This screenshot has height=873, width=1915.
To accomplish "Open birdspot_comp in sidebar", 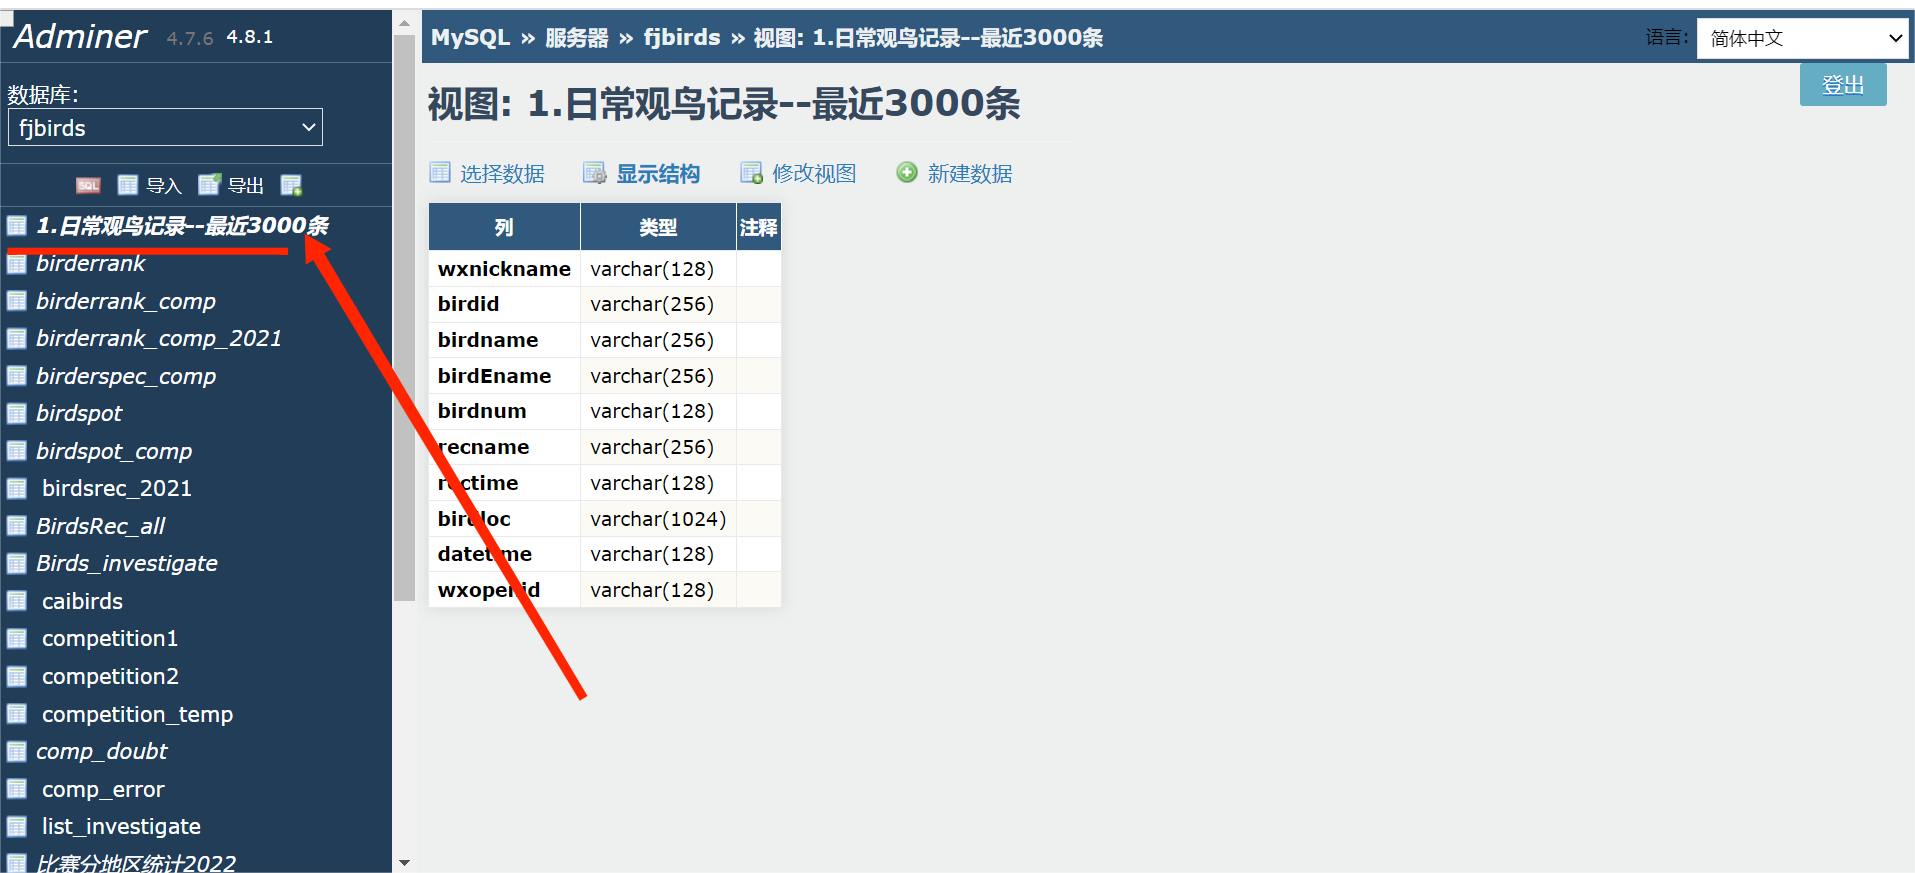I will point(114,451).
